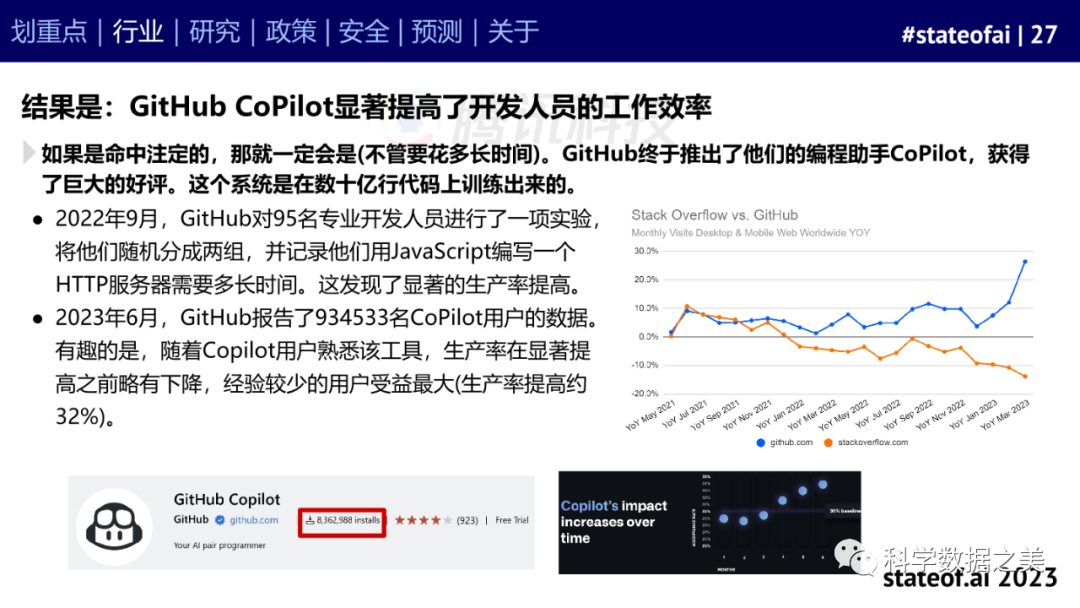Image resolution: width=1080 pixels, height=608 pixels.
Task: Click the Copilot's impact chart thumbnail
Action: 709,521
